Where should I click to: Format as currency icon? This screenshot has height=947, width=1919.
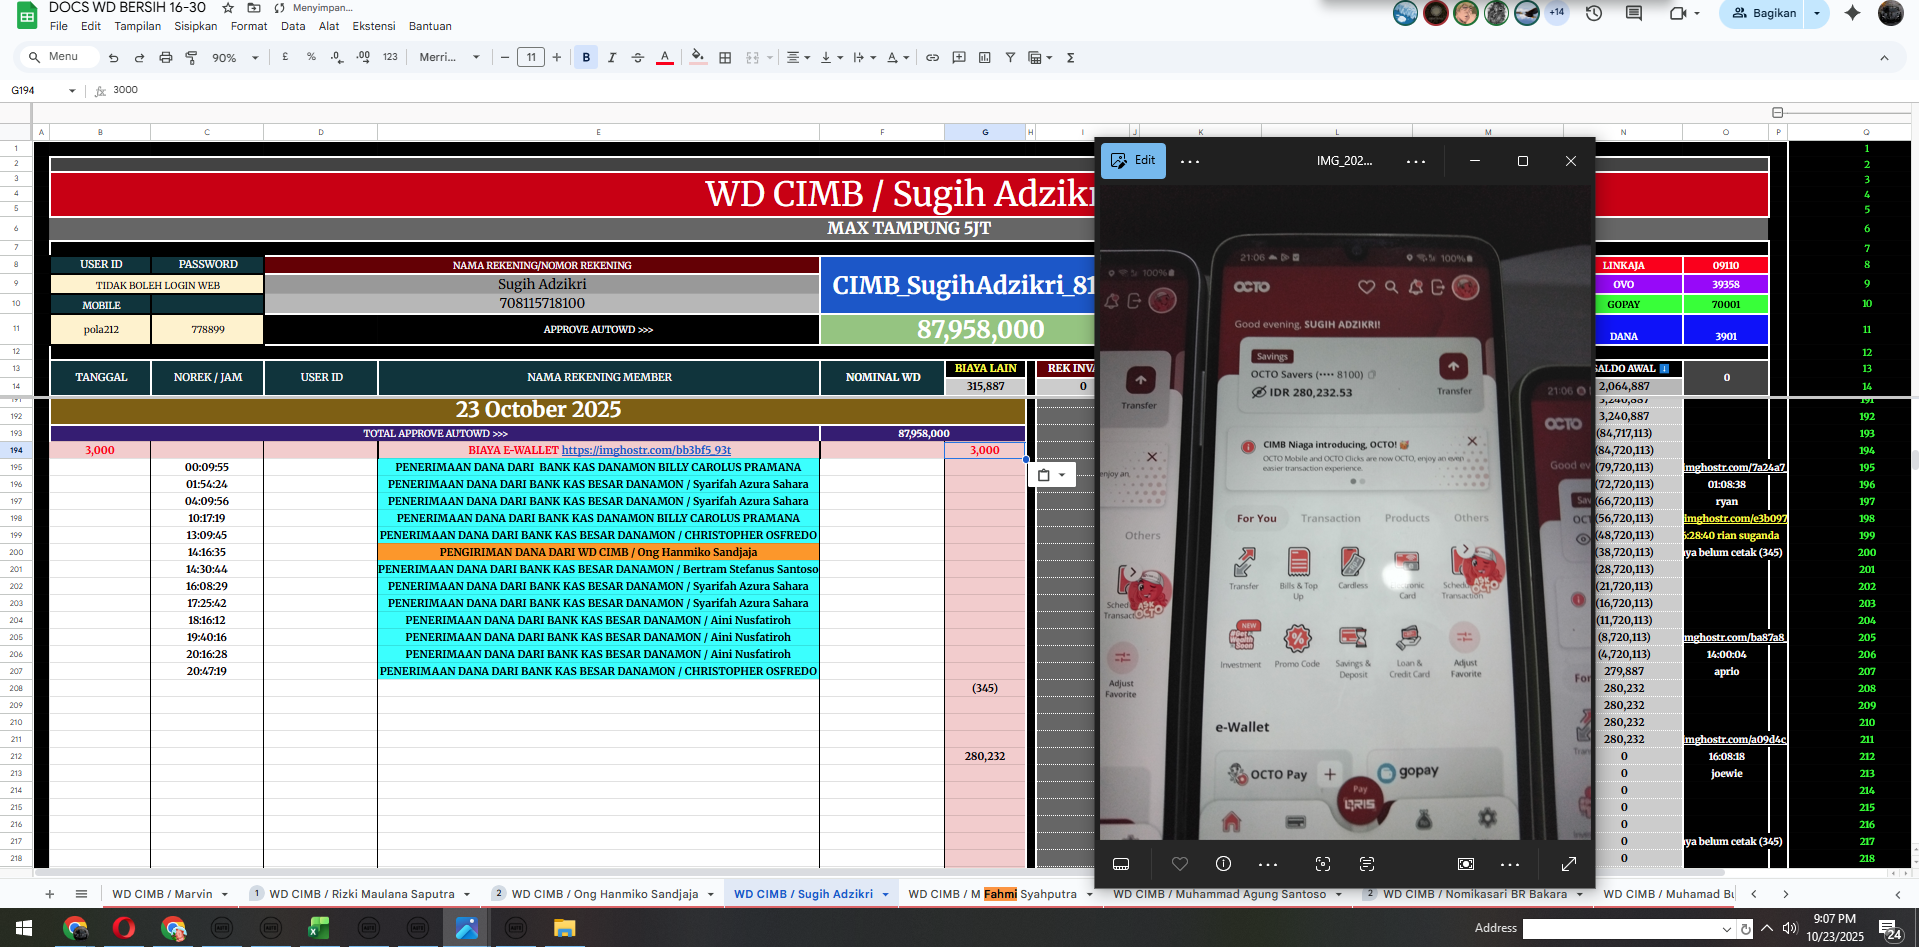click(x=285, y=57)
